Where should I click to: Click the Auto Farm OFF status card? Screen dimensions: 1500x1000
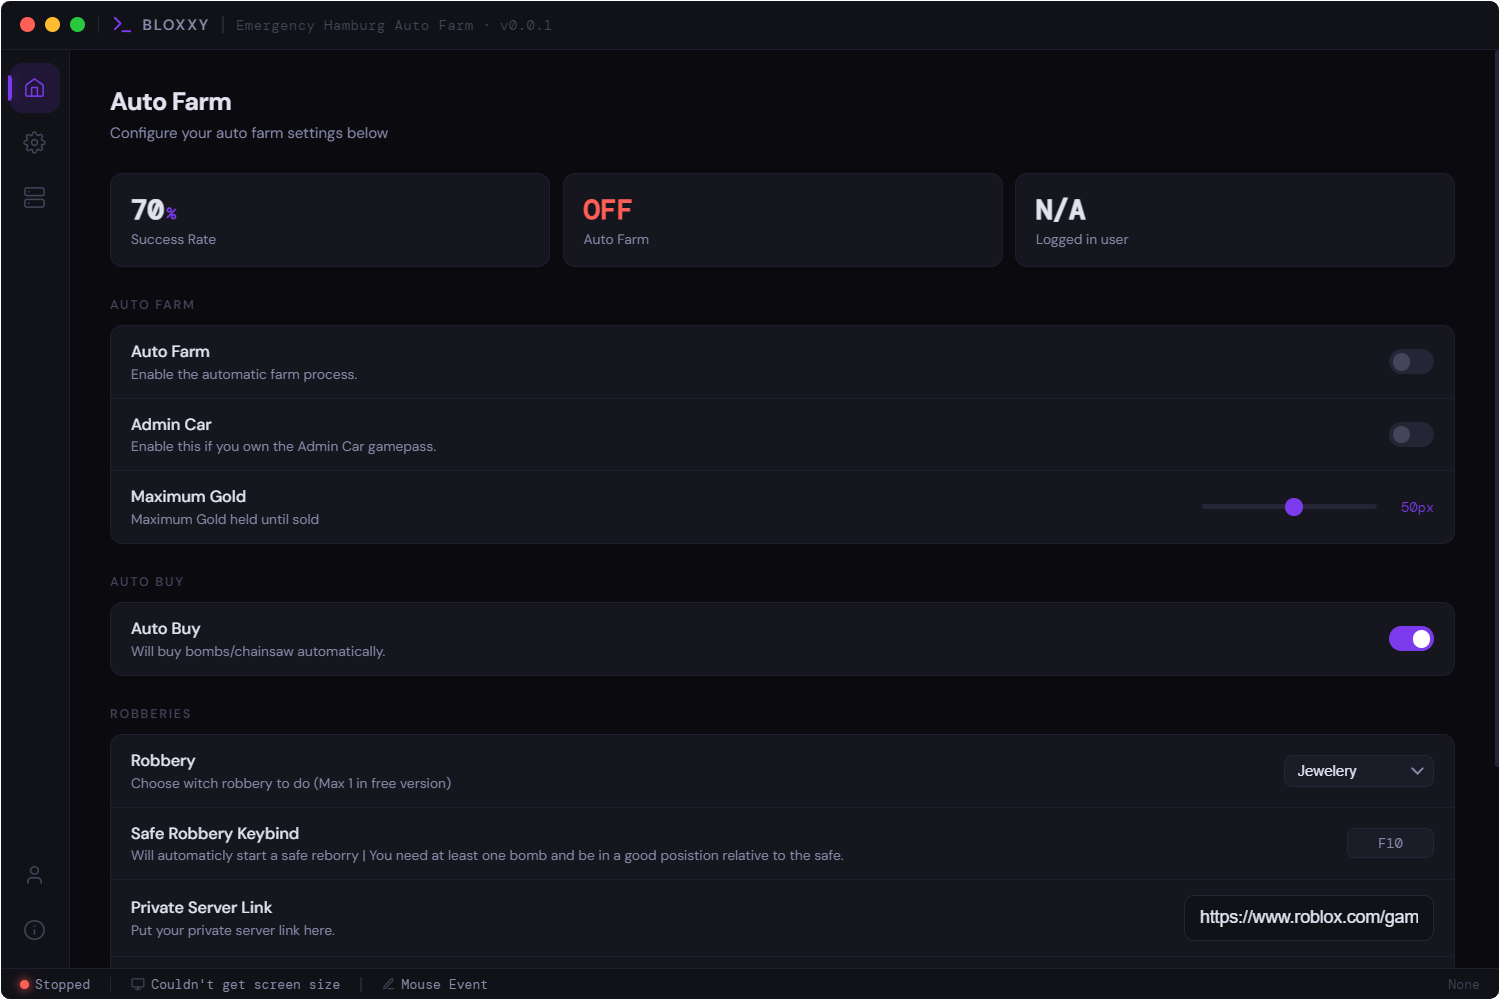coord(782,220)
